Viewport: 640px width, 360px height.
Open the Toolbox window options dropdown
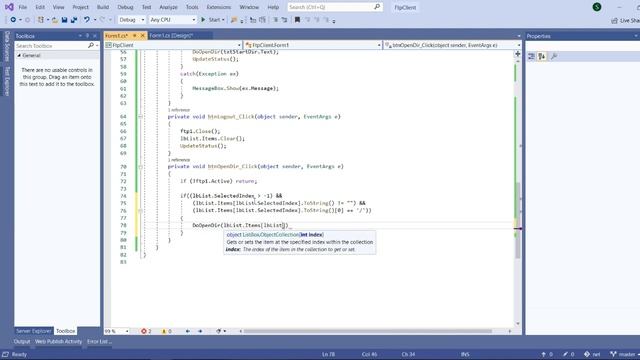(80, 36)
